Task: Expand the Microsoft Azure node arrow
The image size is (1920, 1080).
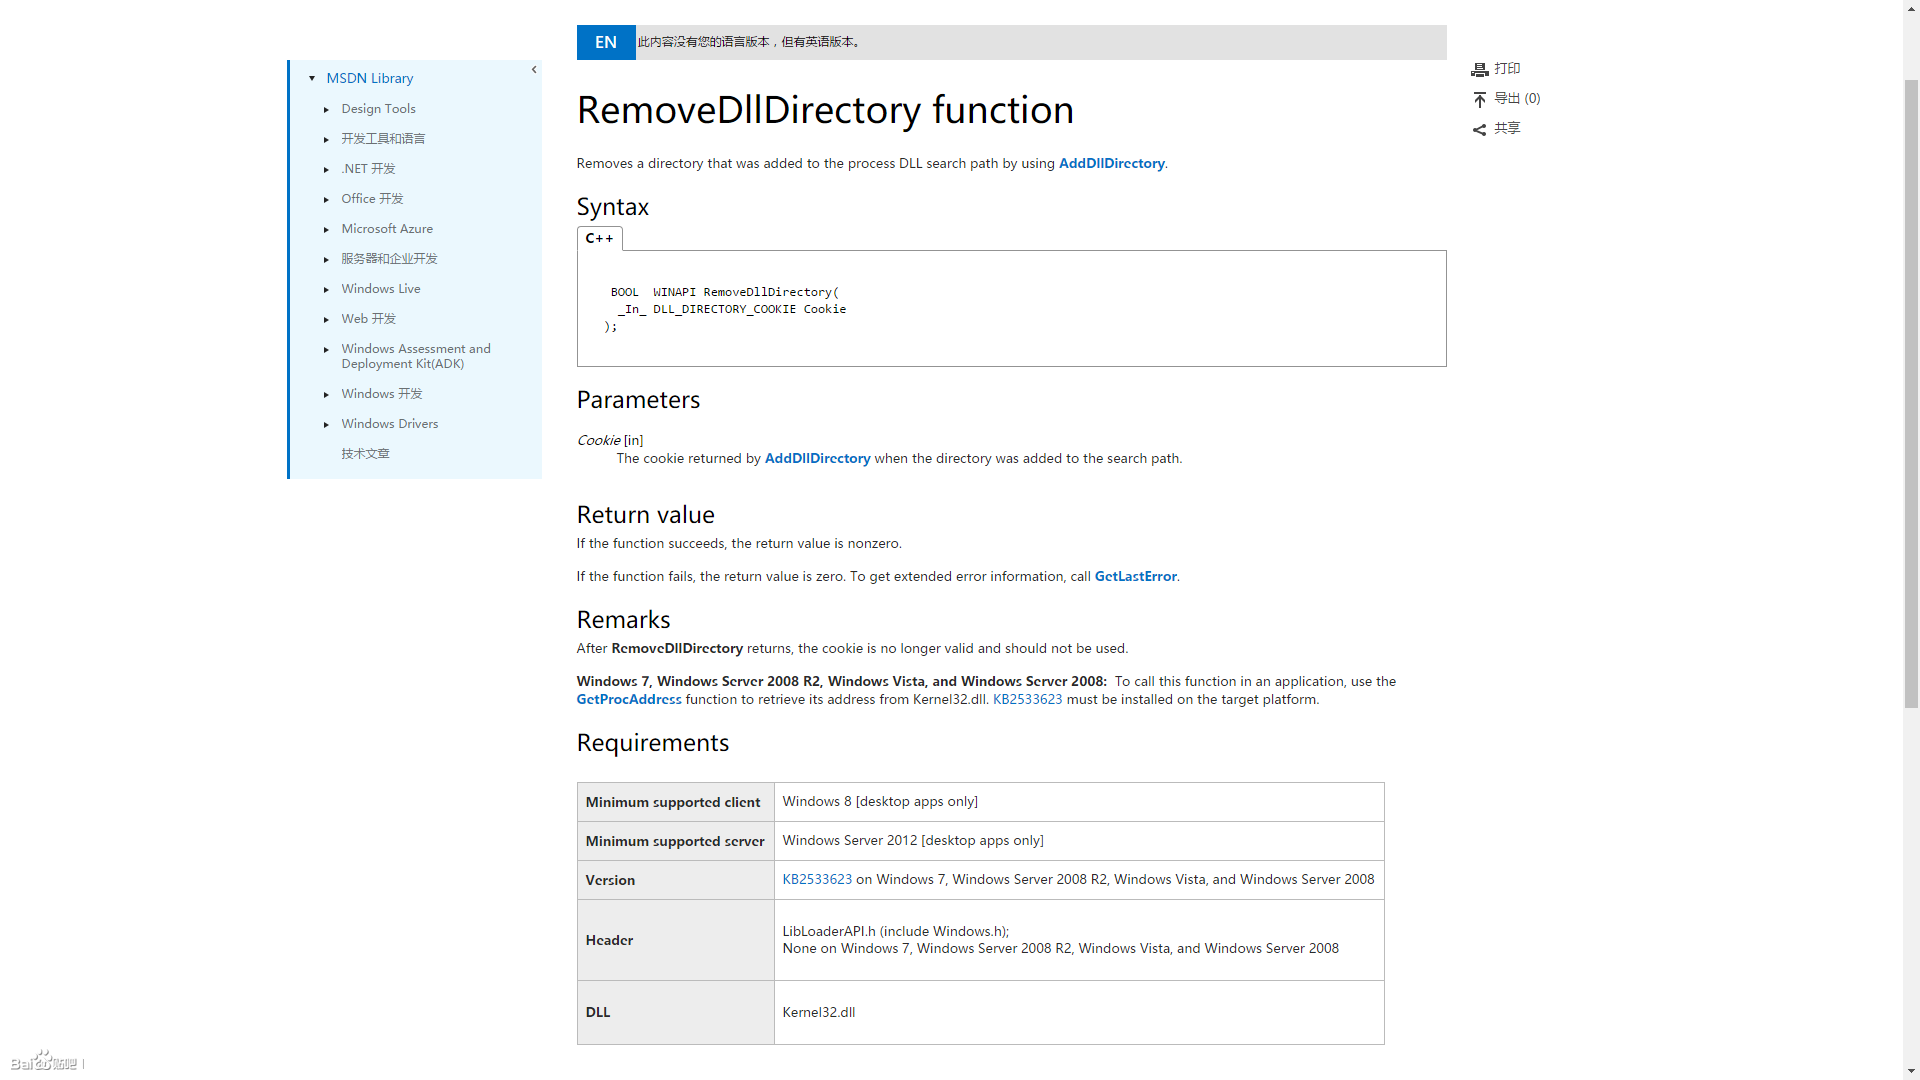Action: (326, 229)
